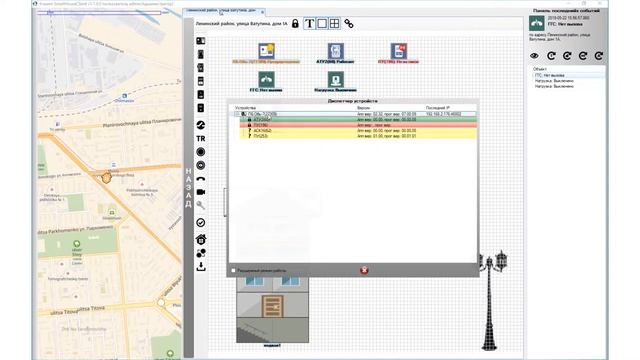
Task: Choose the video camera icon in the sidebar
Action: pos(201,192)
